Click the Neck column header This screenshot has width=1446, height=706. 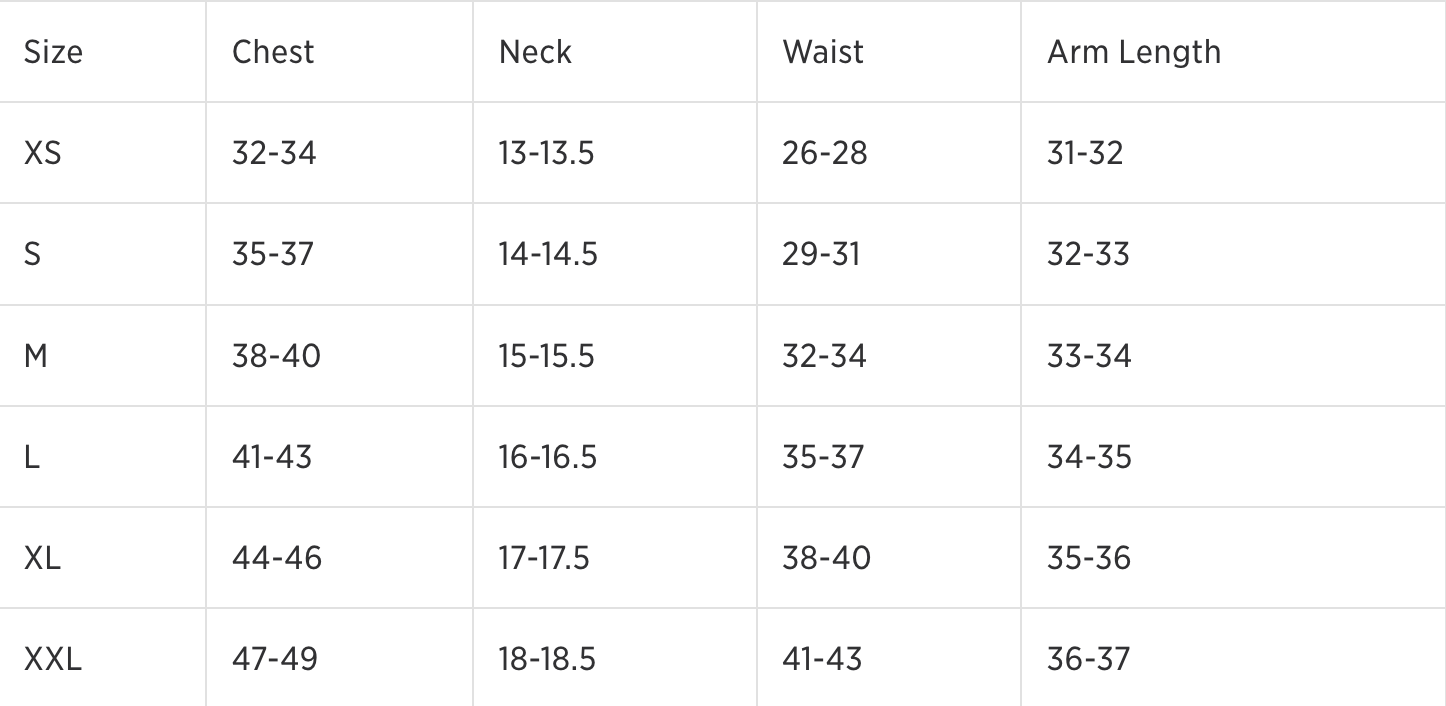tap(535, 52)
